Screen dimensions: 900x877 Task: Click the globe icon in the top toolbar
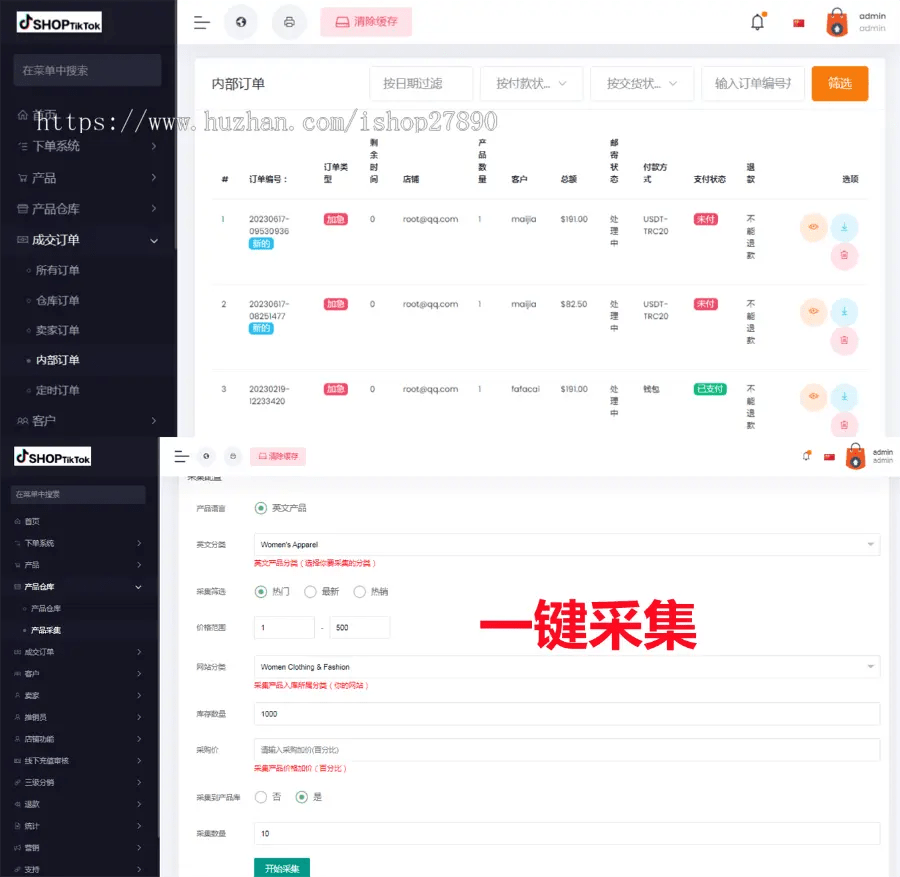click(x=241, y=22)
